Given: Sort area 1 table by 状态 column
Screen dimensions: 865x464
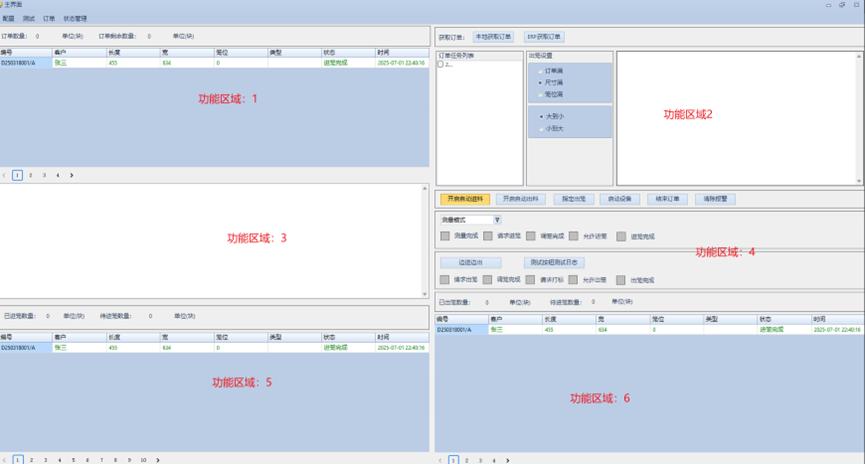Looking at the screenshot, I should (349, 53).
